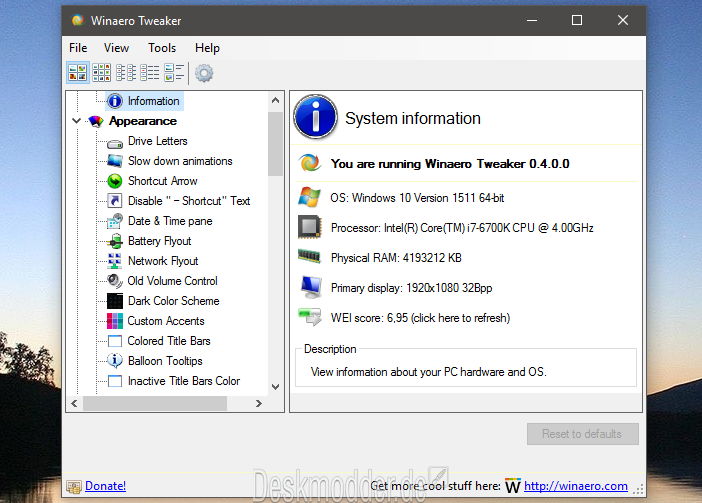Click the processor chip icon

point(310,227)
